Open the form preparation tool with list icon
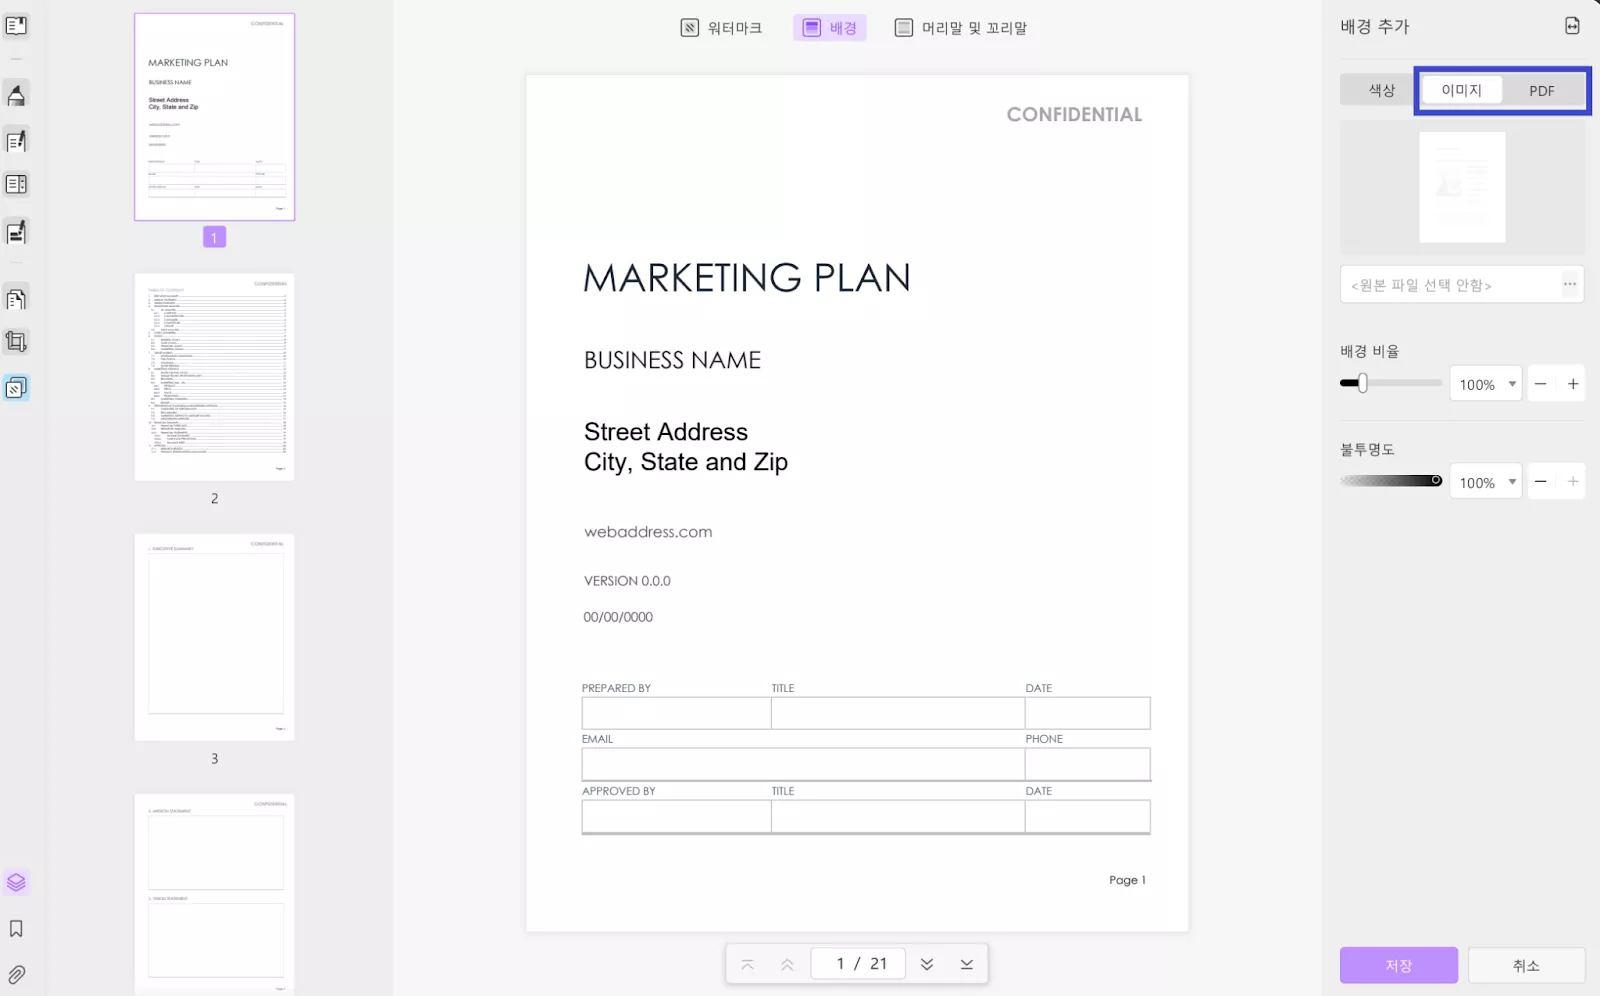Screen dimensions: 1600x996 click(x=16, y=185)
